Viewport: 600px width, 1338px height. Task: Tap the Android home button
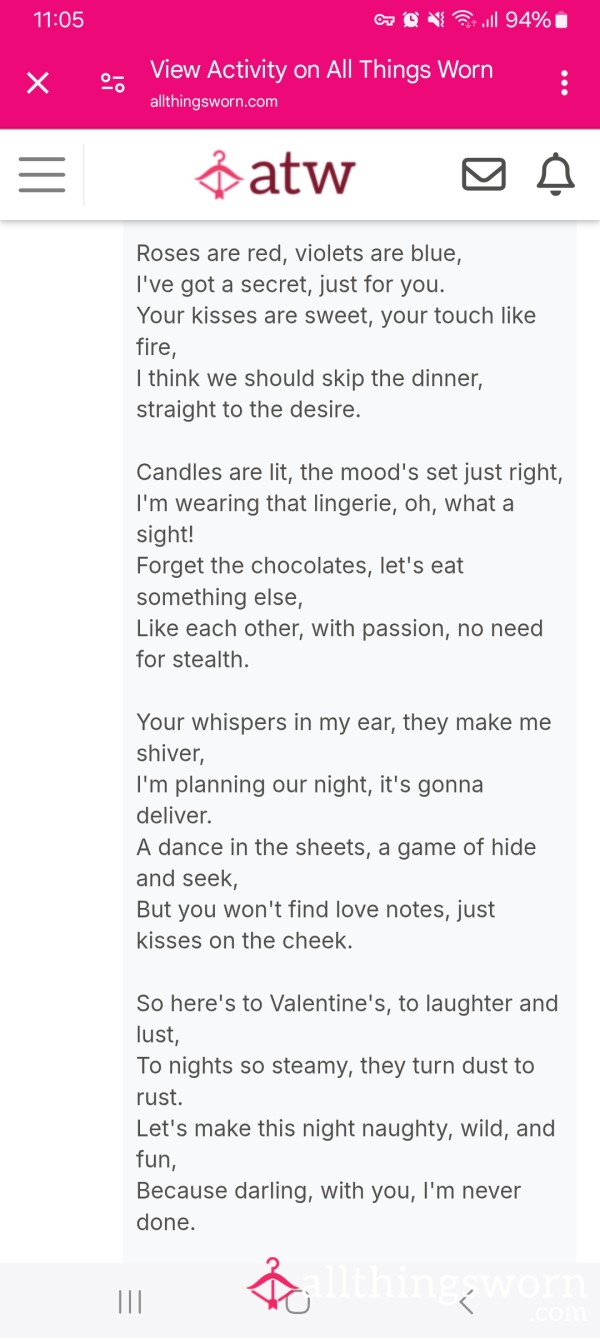coord(298,1301)
